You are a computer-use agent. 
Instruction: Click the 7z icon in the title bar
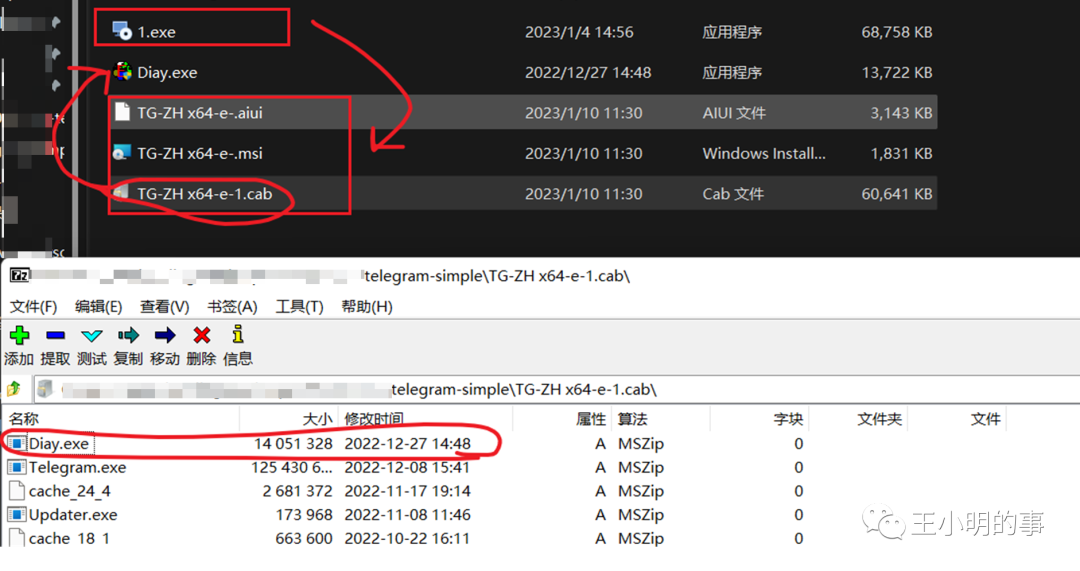pos(19,276)
